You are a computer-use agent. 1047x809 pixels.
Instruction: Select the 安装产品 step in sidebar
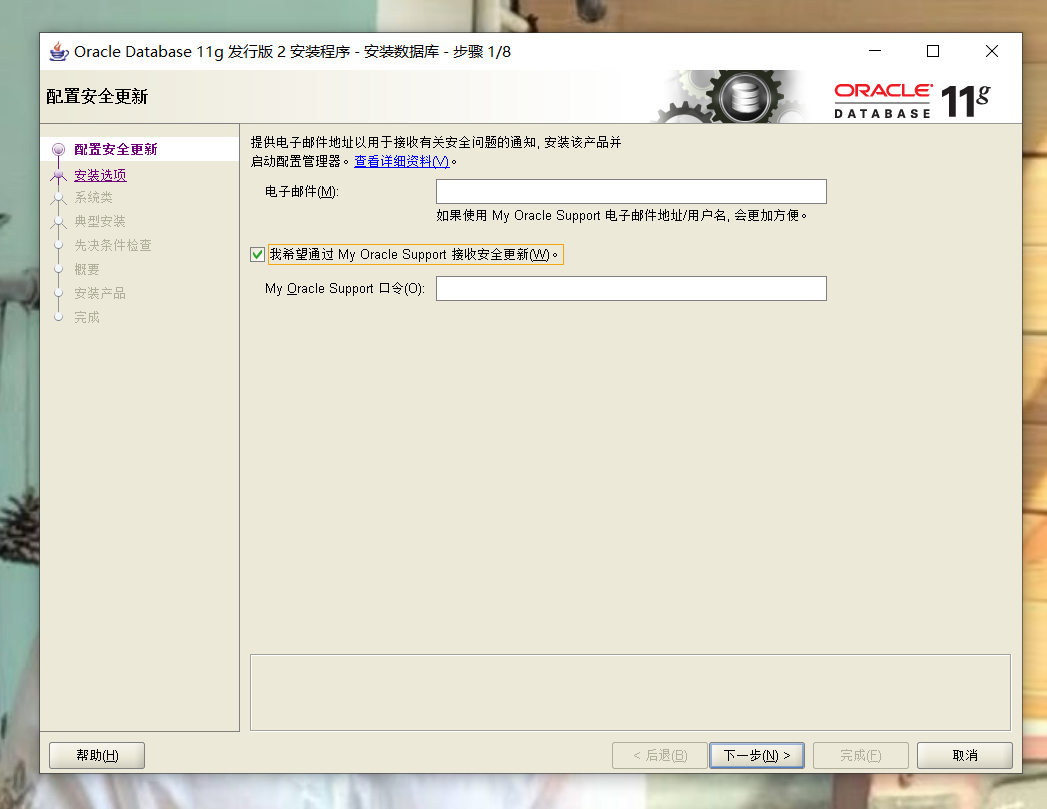100,293
